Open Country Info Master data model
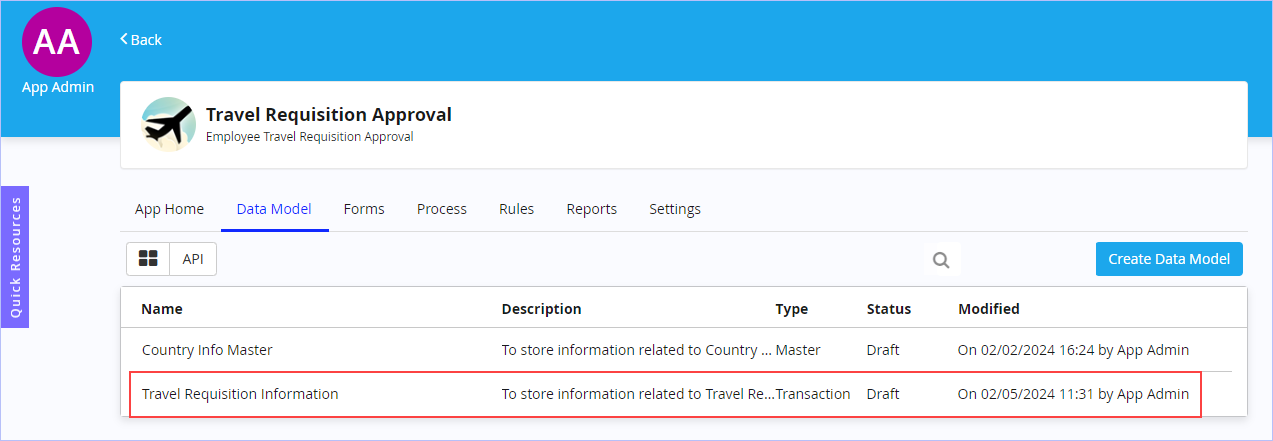1273x441 pixels. point(207,350)
